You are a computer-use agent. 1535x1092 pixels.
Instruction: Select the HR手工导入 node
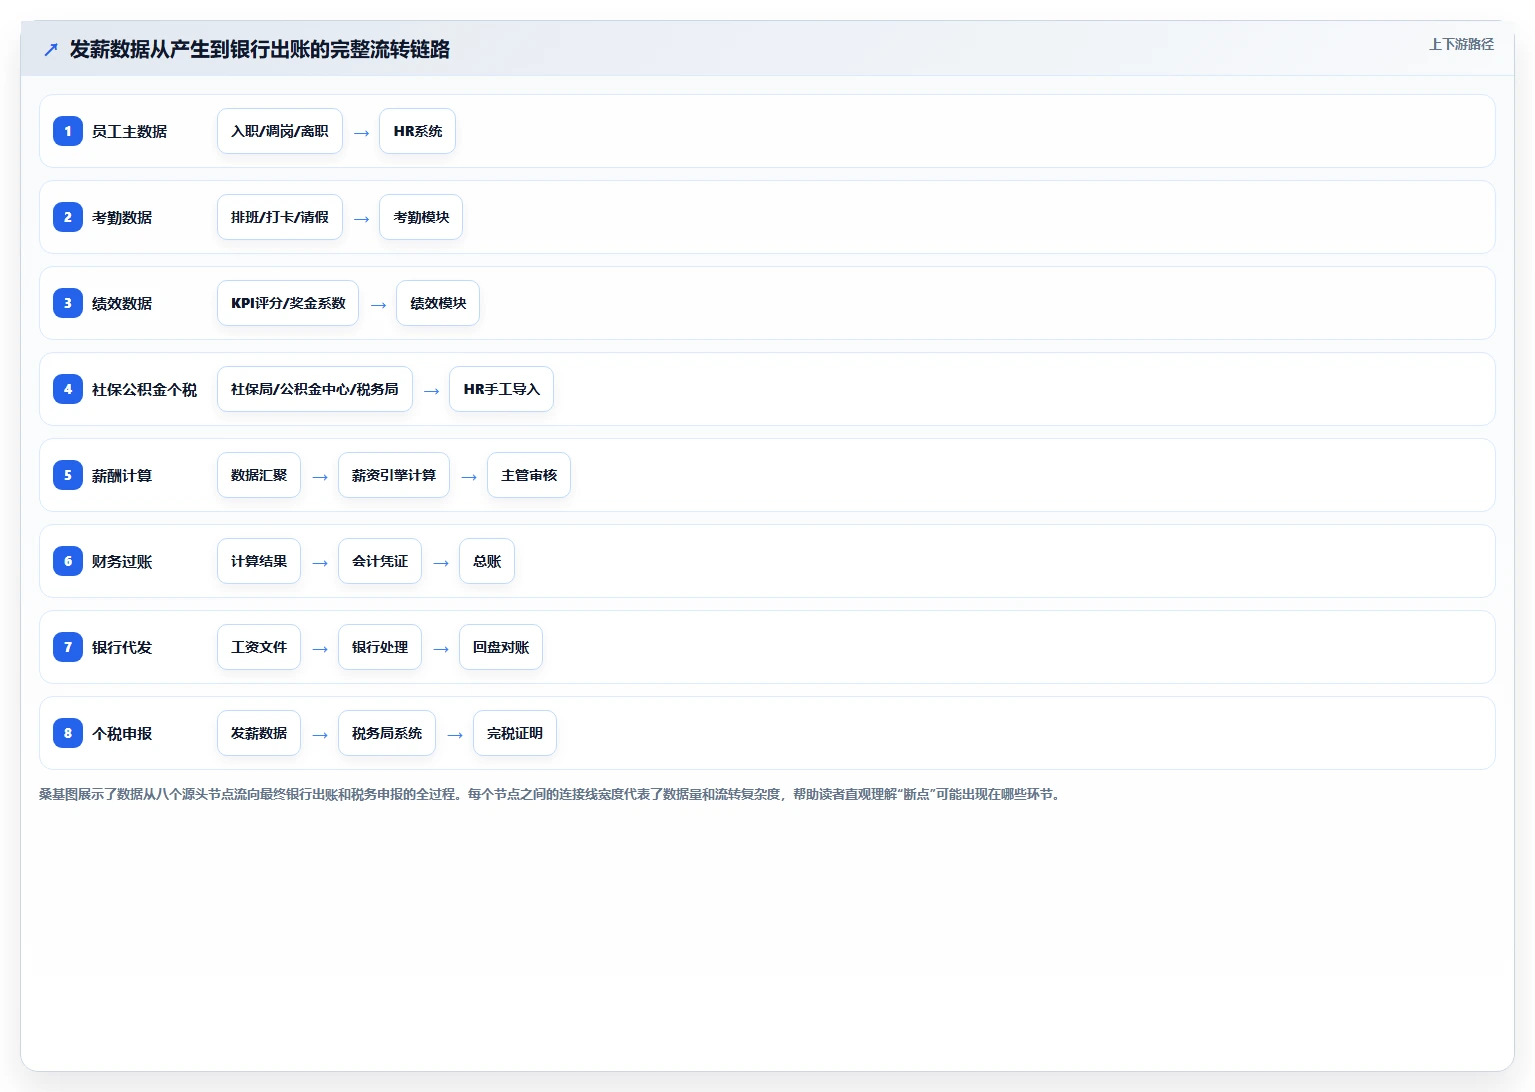502,389
